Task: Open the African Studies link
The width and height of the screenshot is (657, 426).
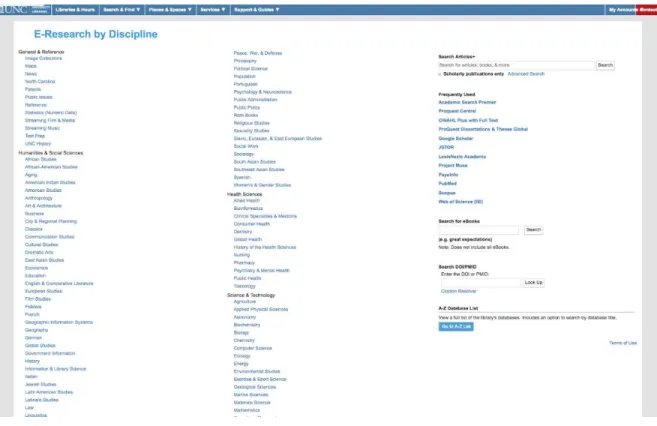Action: pos(41,159)
